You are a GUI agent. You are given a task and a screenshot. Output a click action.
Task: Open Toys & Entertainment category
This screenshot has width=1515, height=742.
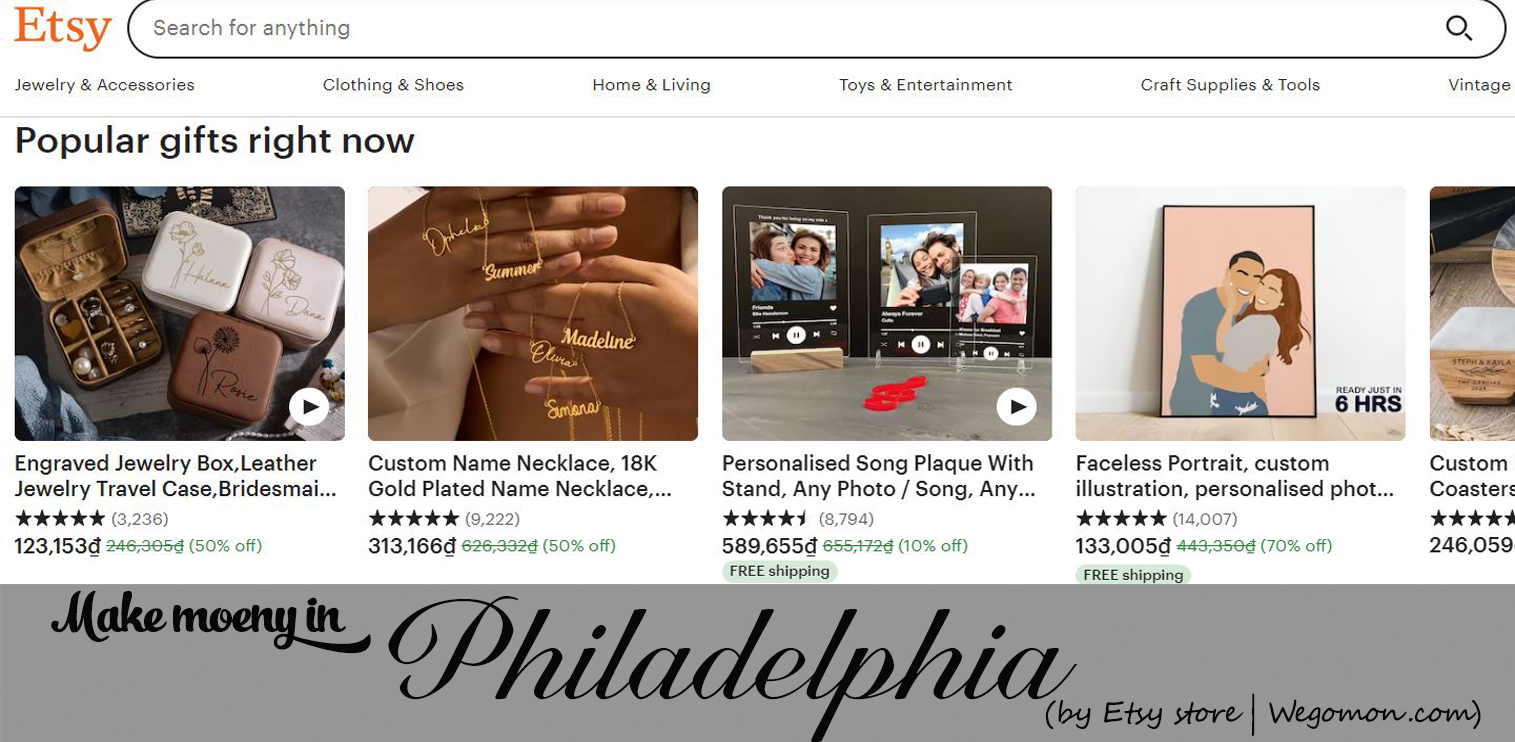click(926, 85)
